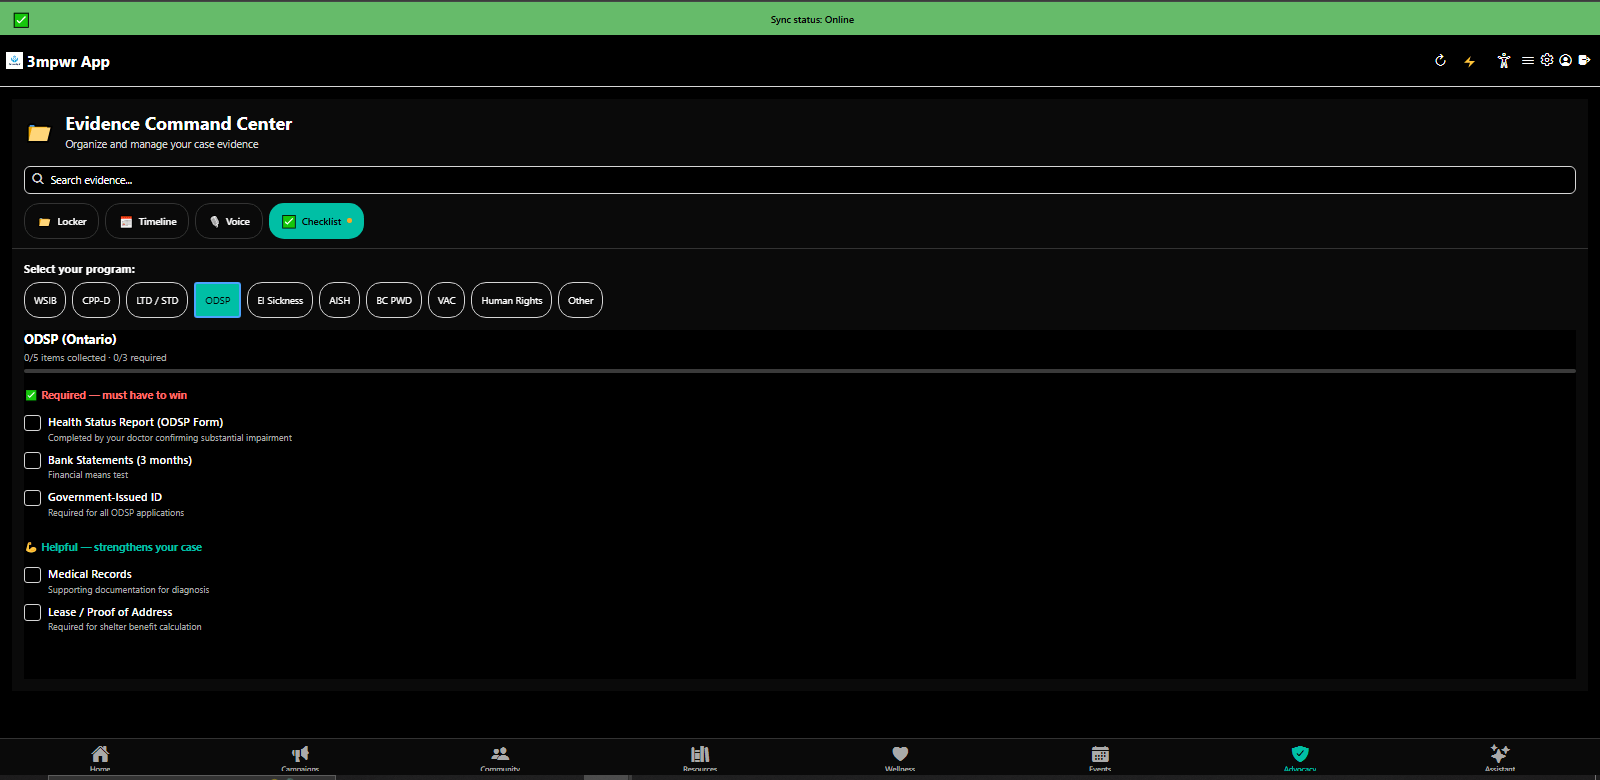Select the Human Rights program
Image resolution: width=1600 pixels, height=780 pixels.
(x=511, y=300)
